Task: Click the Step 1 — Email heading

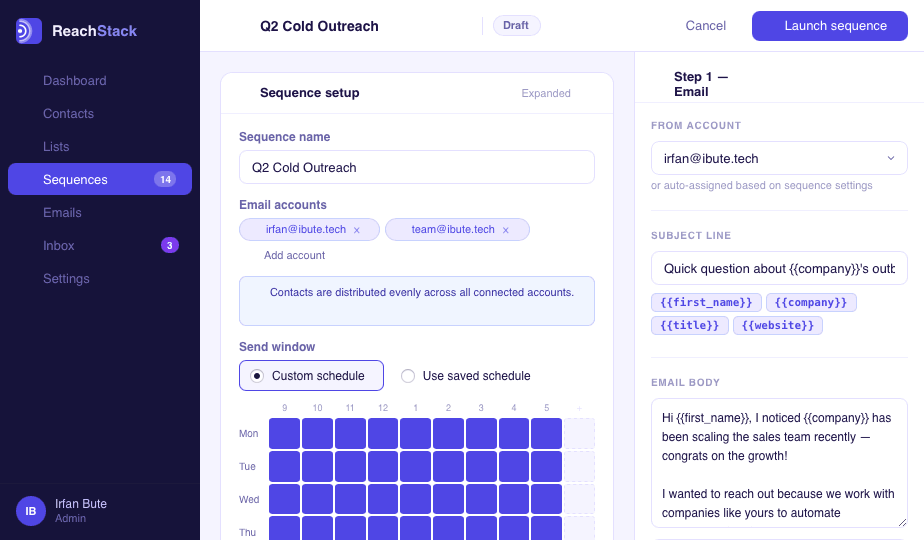Action: (x=701, y=84)
